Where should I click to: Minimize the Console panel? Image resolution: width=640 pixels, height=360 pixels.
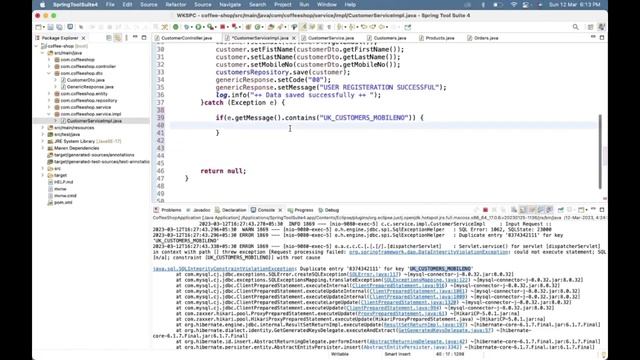click(x=593, y=209)
